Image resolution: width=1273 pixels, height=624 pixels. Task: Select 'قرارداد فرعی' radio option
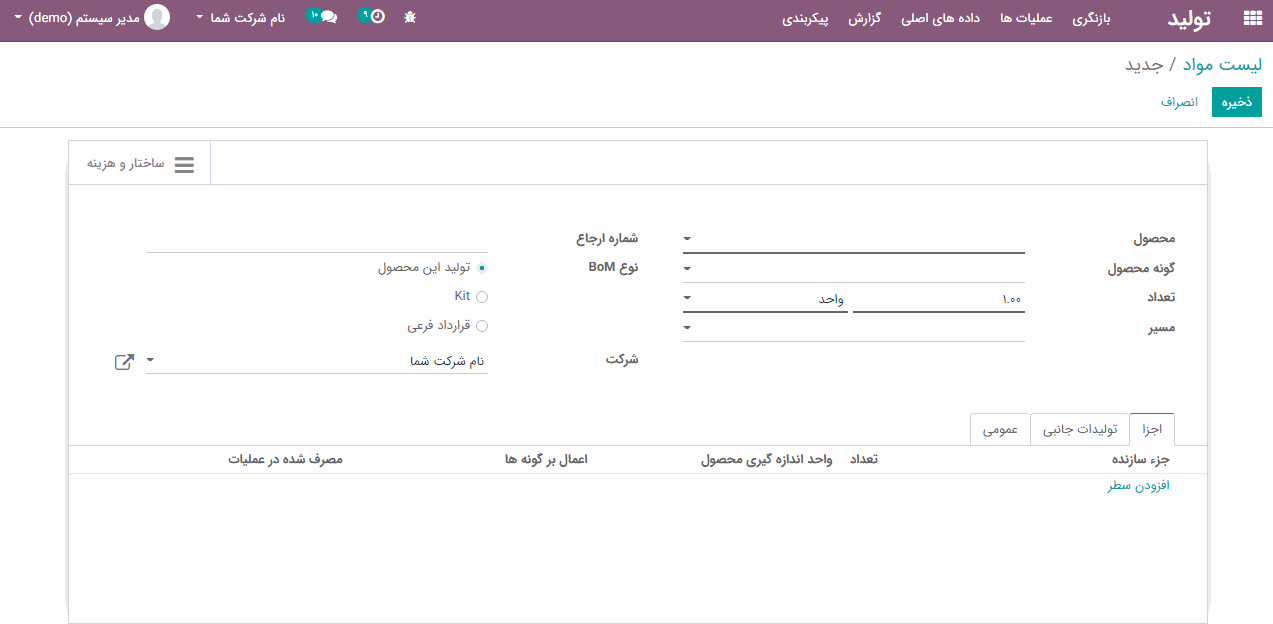pos(482,326)
